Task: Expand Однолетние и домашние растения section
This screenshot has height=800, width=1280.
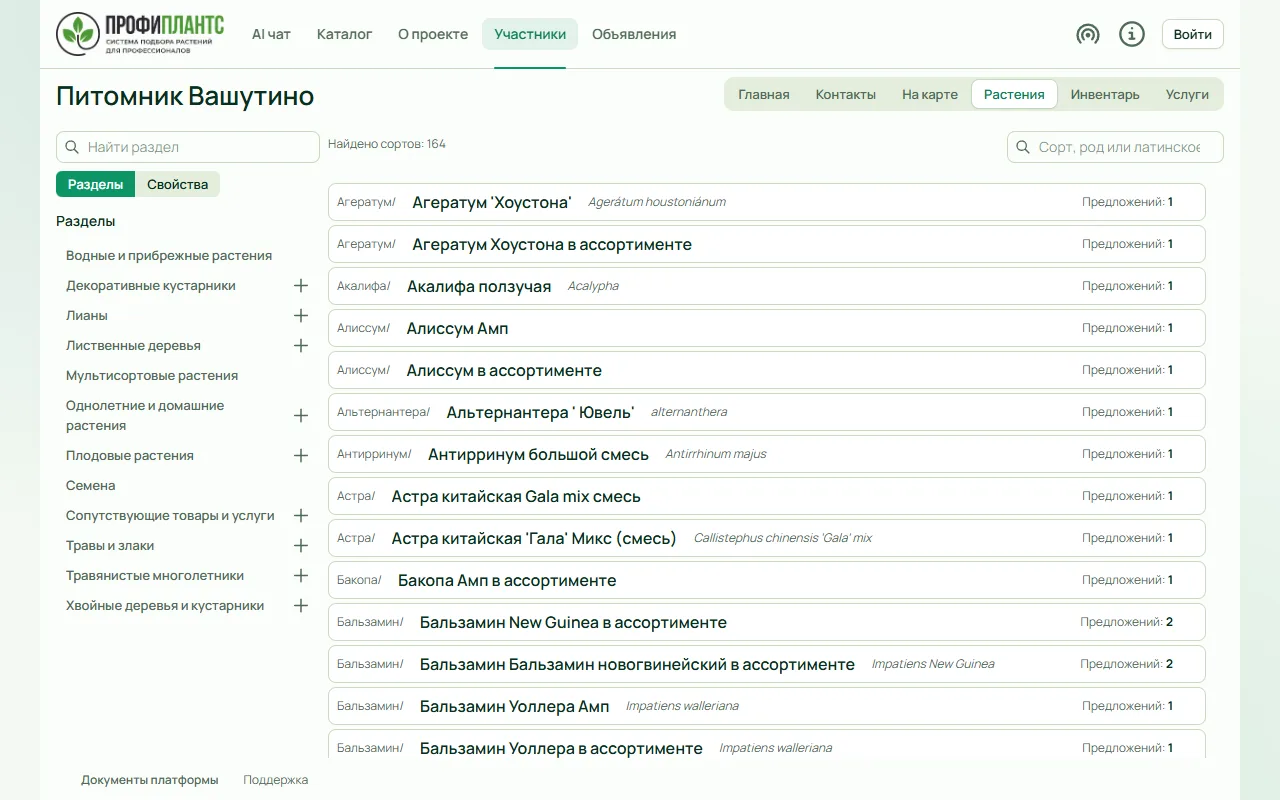Action: coord(301,415)
